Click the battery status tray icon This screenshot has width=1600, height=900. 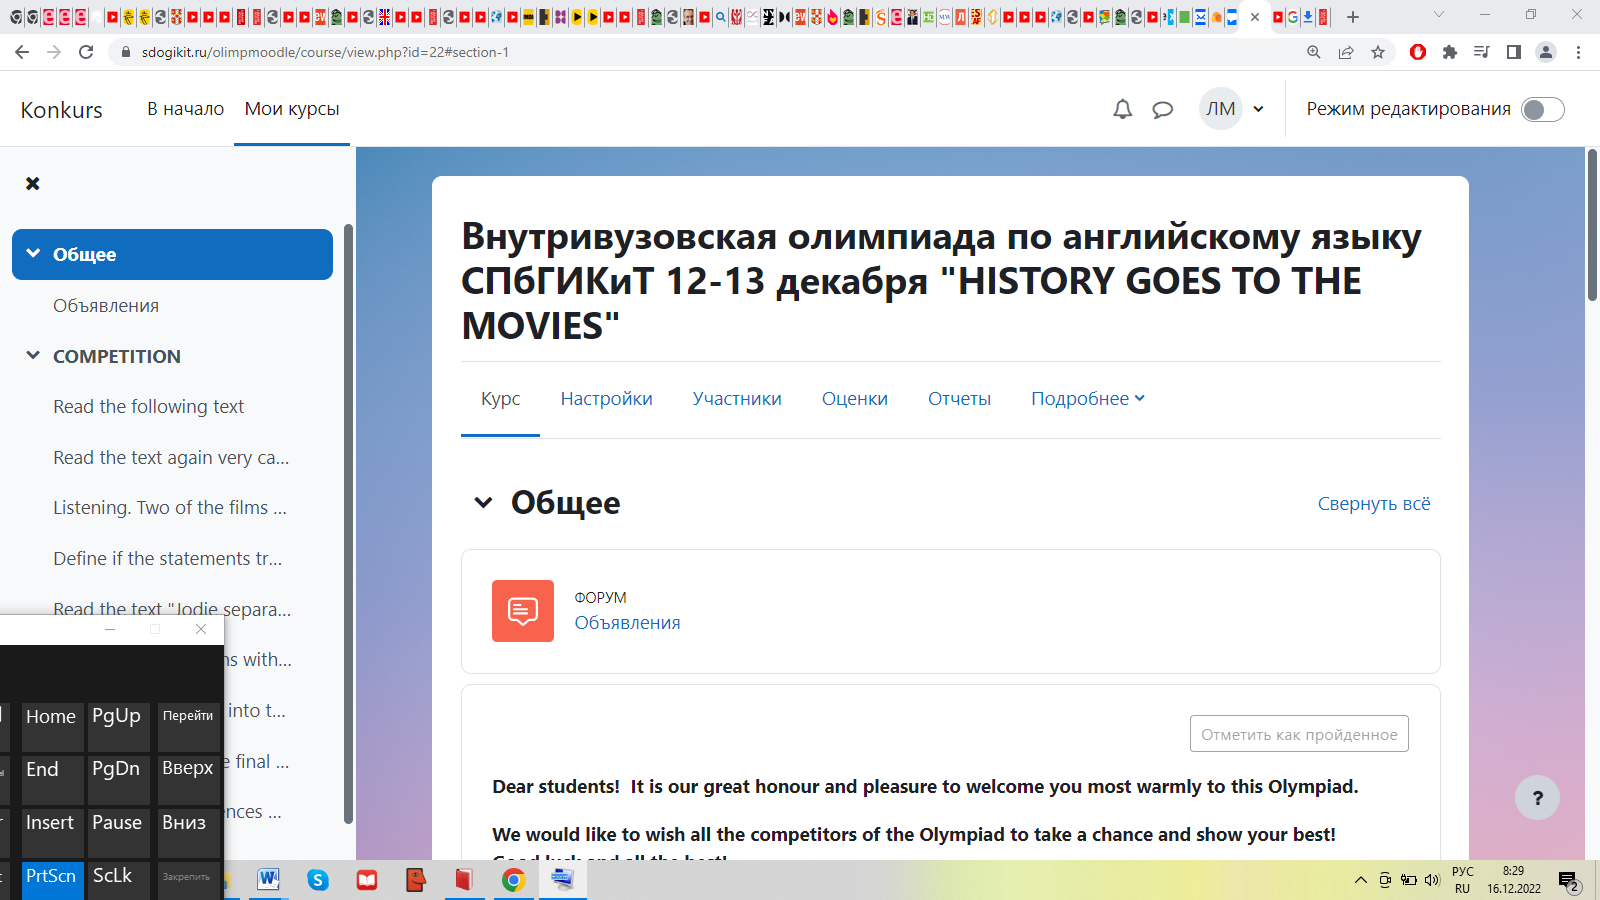[1408, 880]
